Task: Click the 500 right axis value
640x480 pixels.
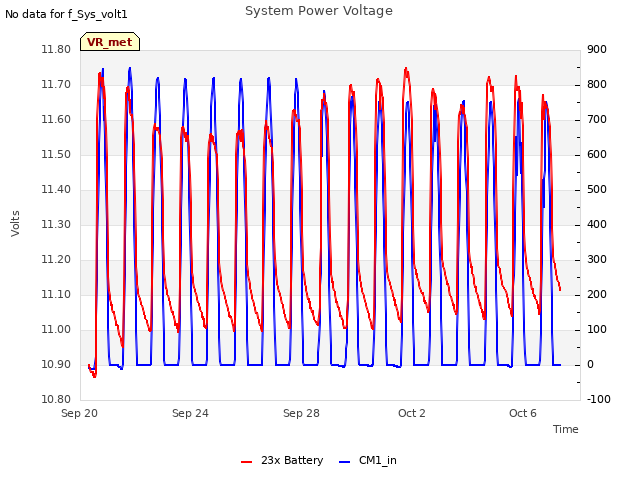Action: pos(597,189)
